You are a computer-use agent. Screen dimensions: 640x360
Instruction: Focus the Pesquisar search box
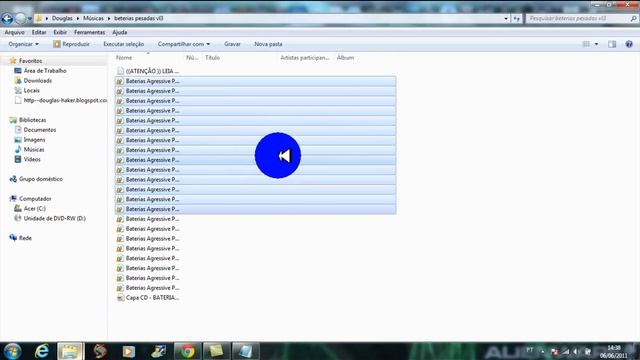pyautogui.click(x=578, y=18)
